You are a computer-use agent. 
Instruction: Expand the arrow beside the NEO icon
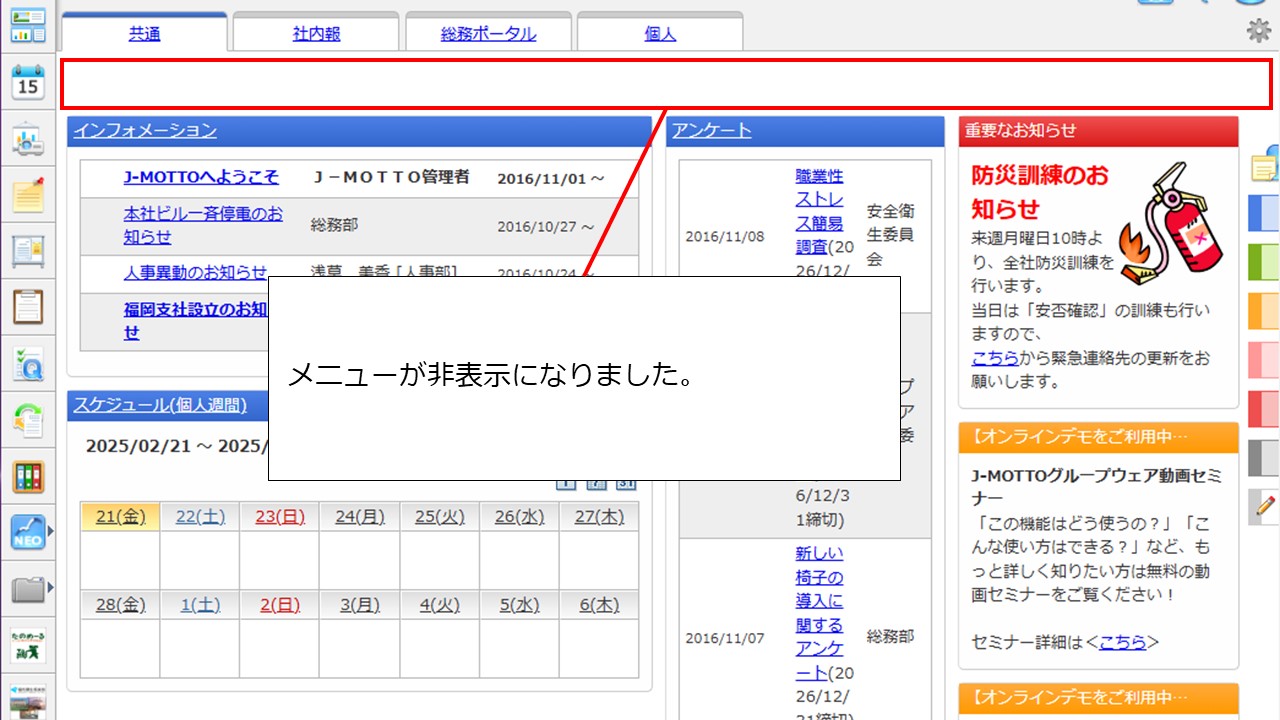51,533
